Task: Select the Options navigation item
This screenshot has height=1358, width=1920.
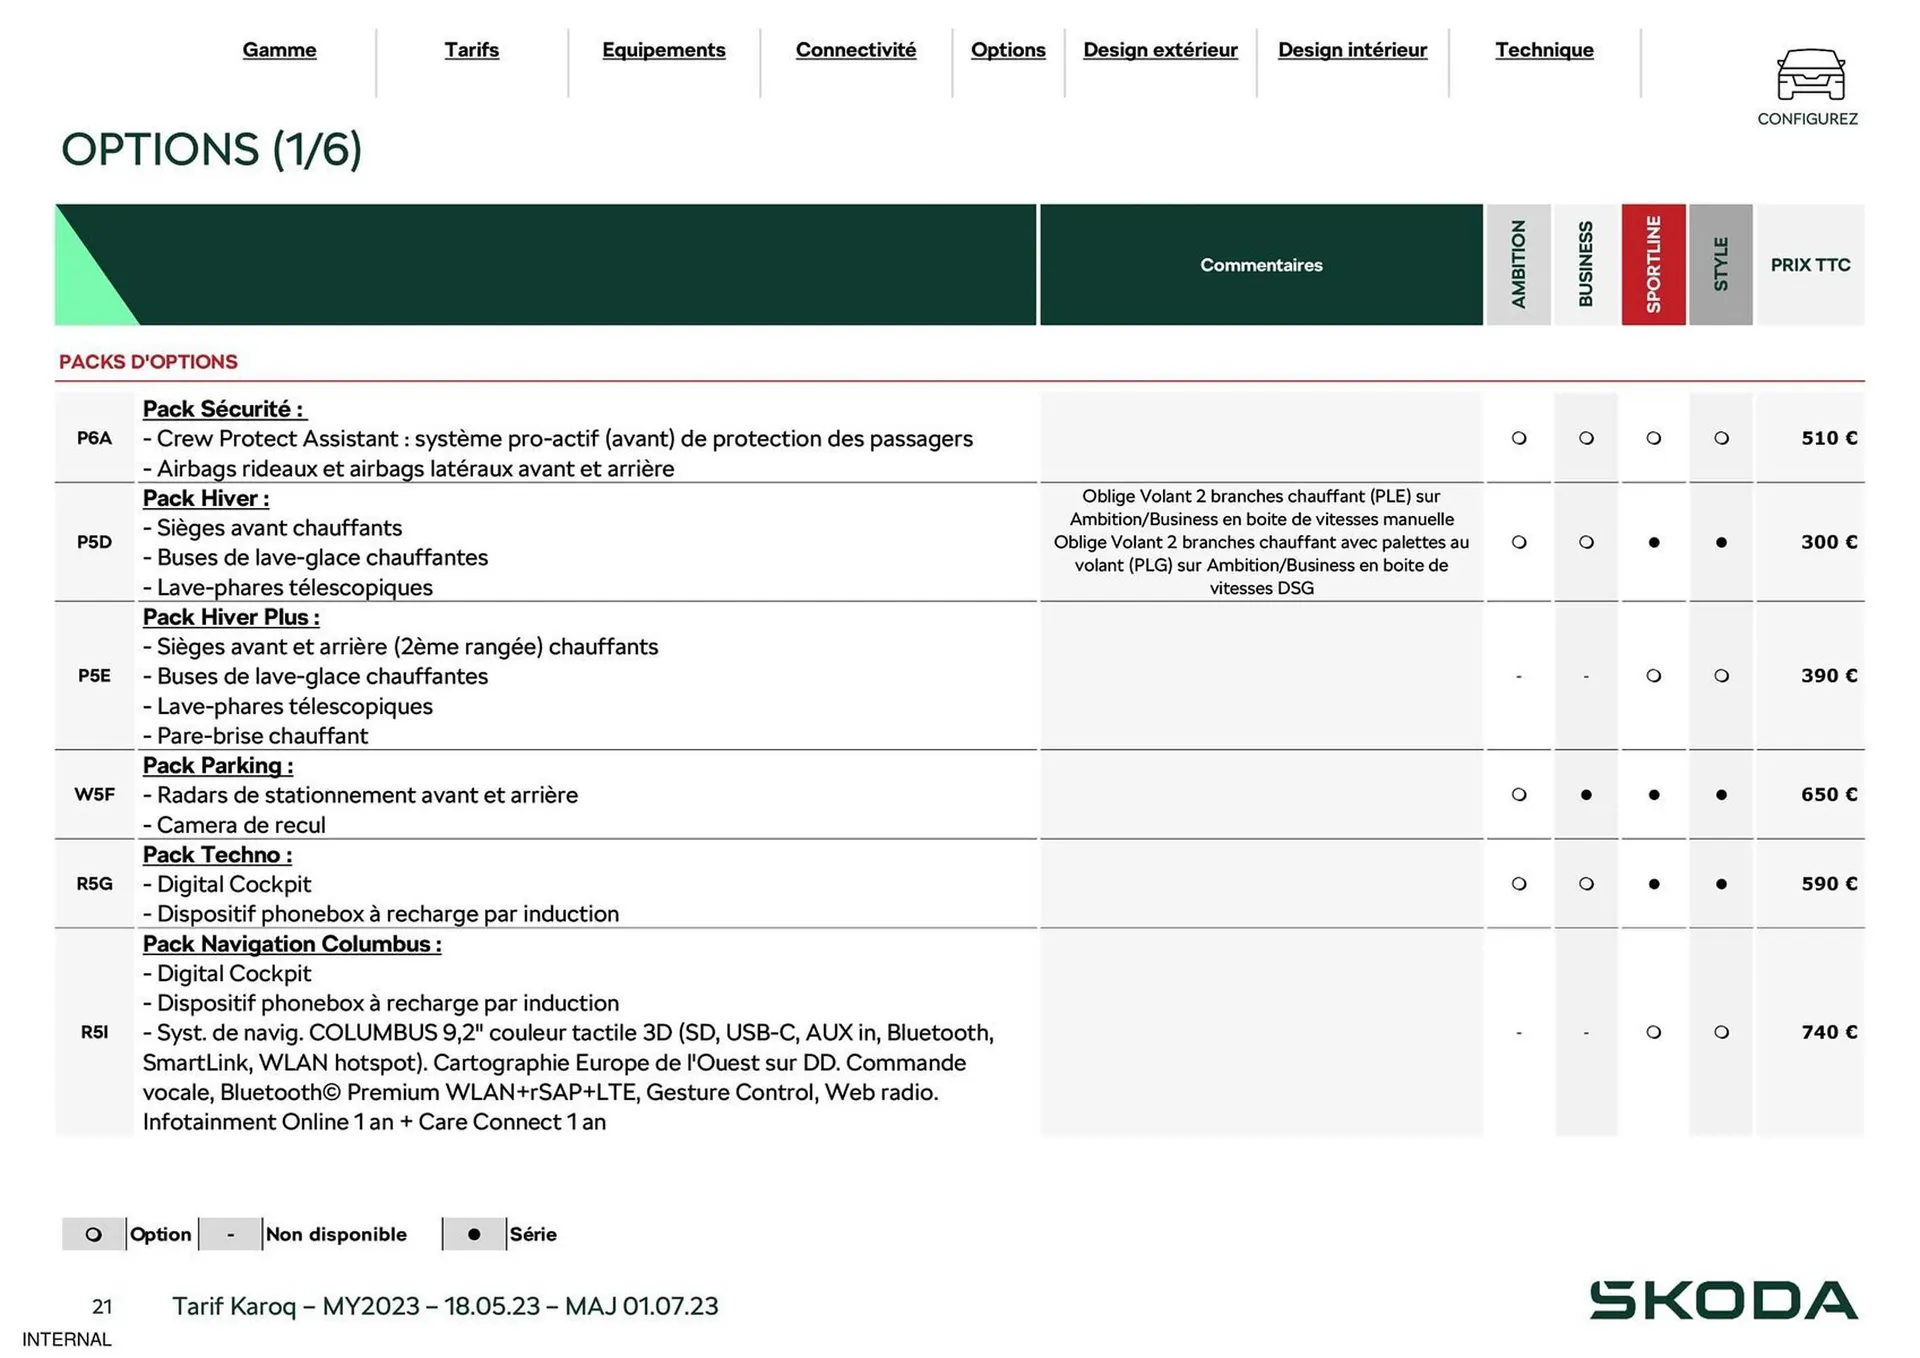Action: (1008, 50)
